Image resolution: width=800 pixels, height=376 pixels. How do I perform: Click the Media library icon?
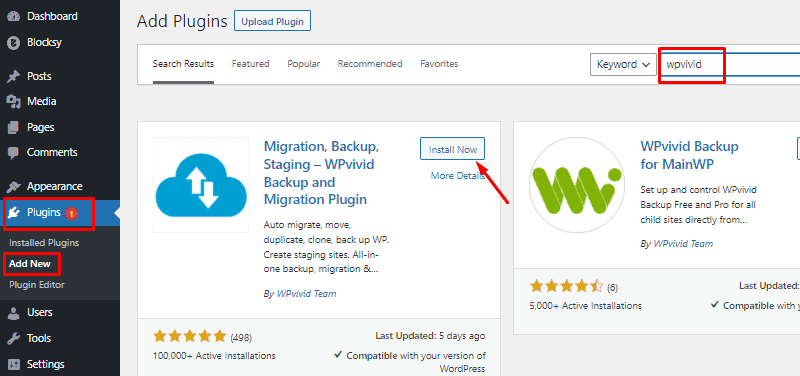(13, 102)
